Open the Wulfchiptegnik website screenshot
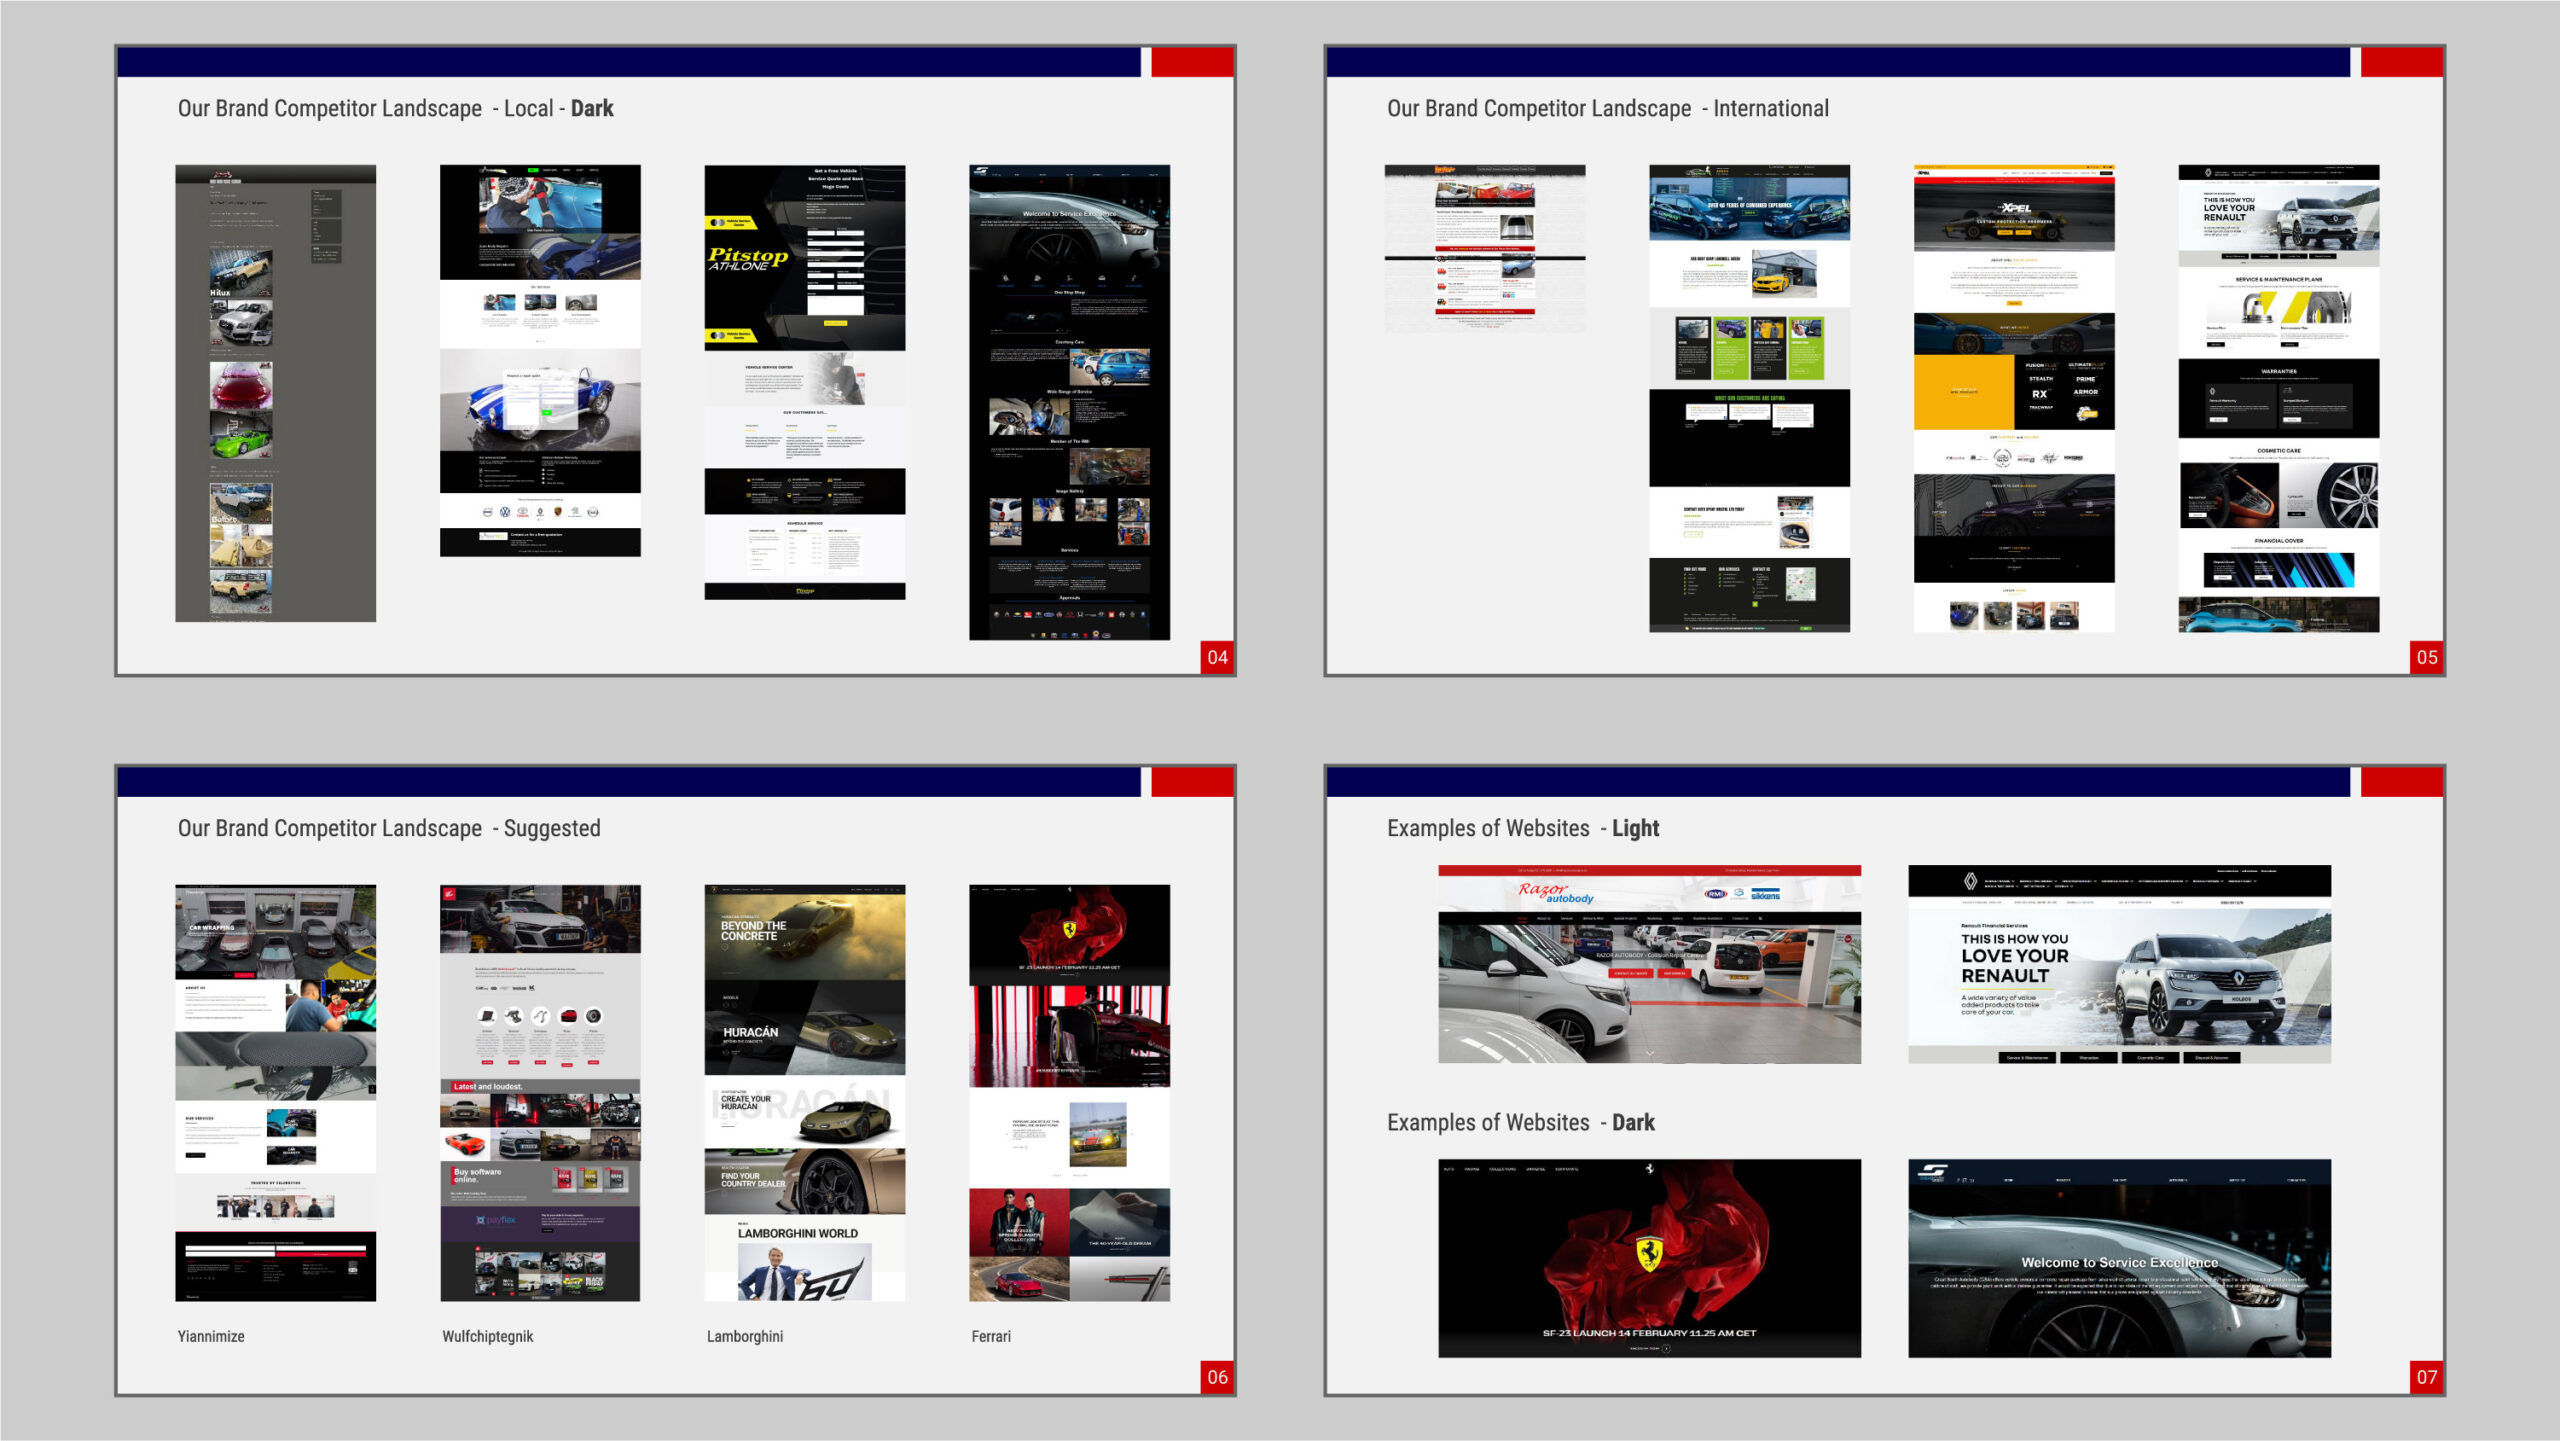 click(540, 1092)
